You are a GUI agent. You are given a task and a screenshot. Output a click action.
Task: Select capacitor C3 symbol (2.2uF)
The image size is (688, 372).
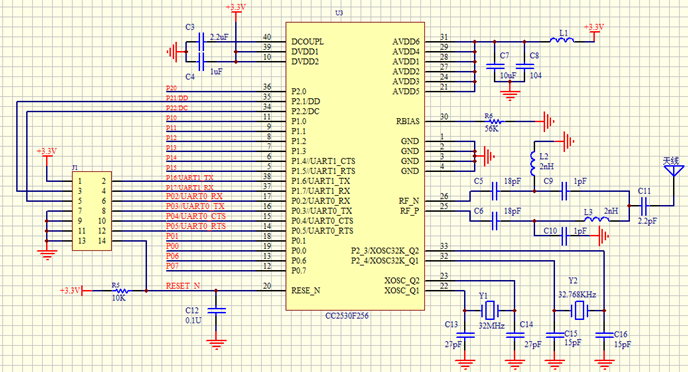(202, 42)
